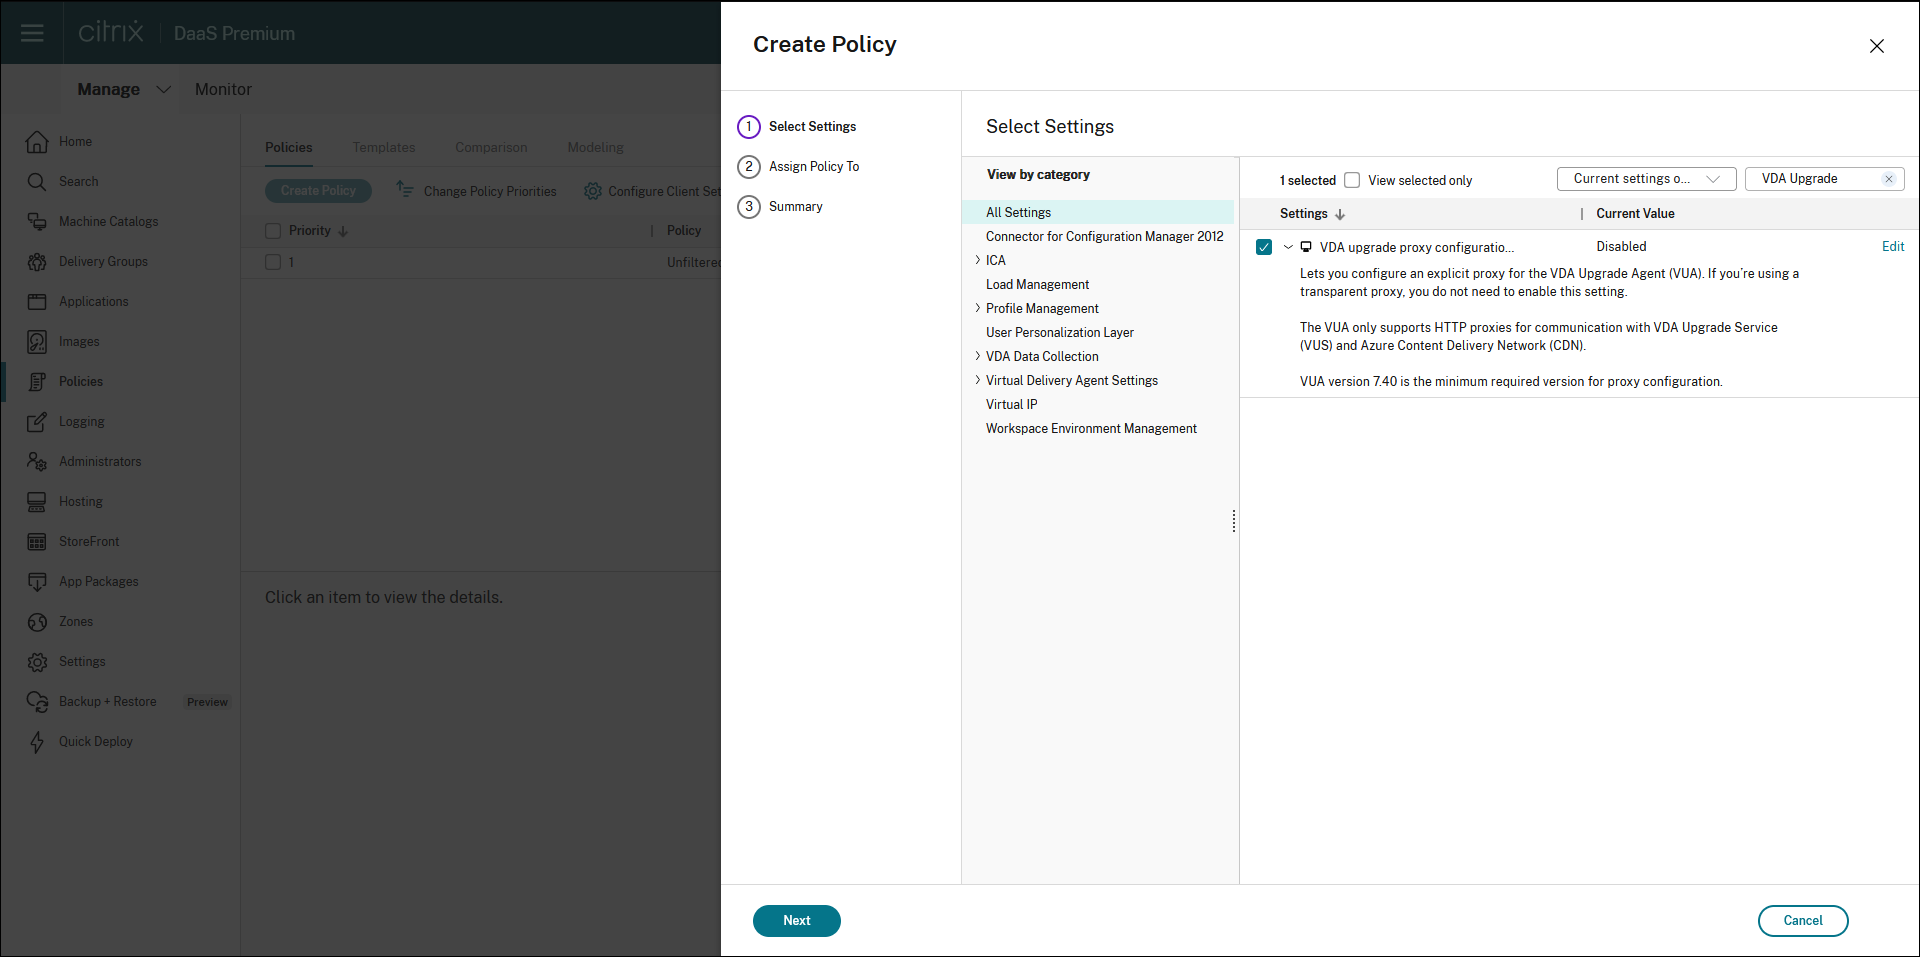Select the policy row 1 checkbox
This screenshot has width=1920, height=957.
[273, 262]
